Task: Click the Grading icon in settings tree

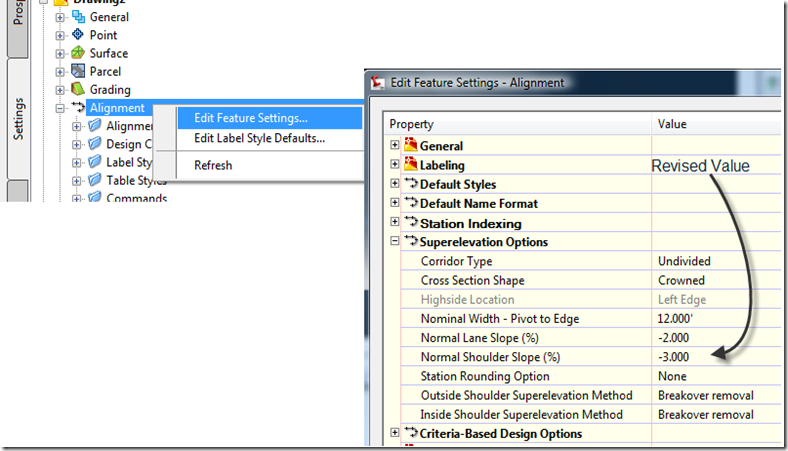Action: pyautogui.click(x=78, y=89)
